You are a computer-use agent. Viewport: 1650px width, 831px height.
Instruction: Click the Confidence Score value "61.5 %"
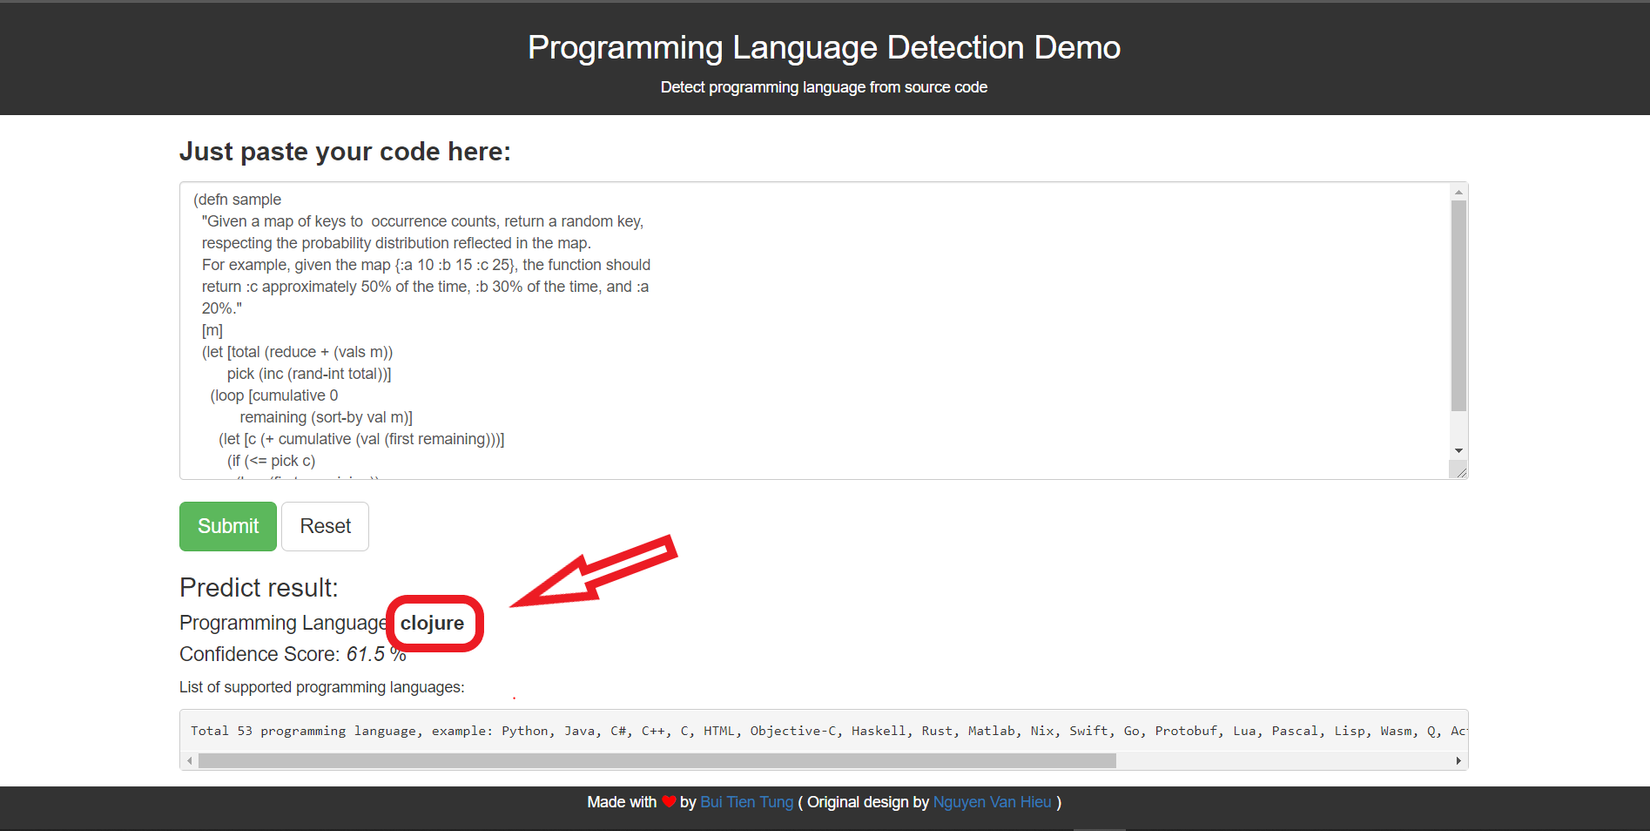376,654
